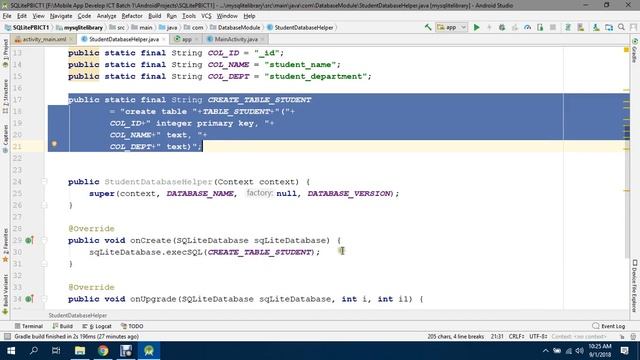
Task: Open the Logcat tool window
Action: click(97, 326)
